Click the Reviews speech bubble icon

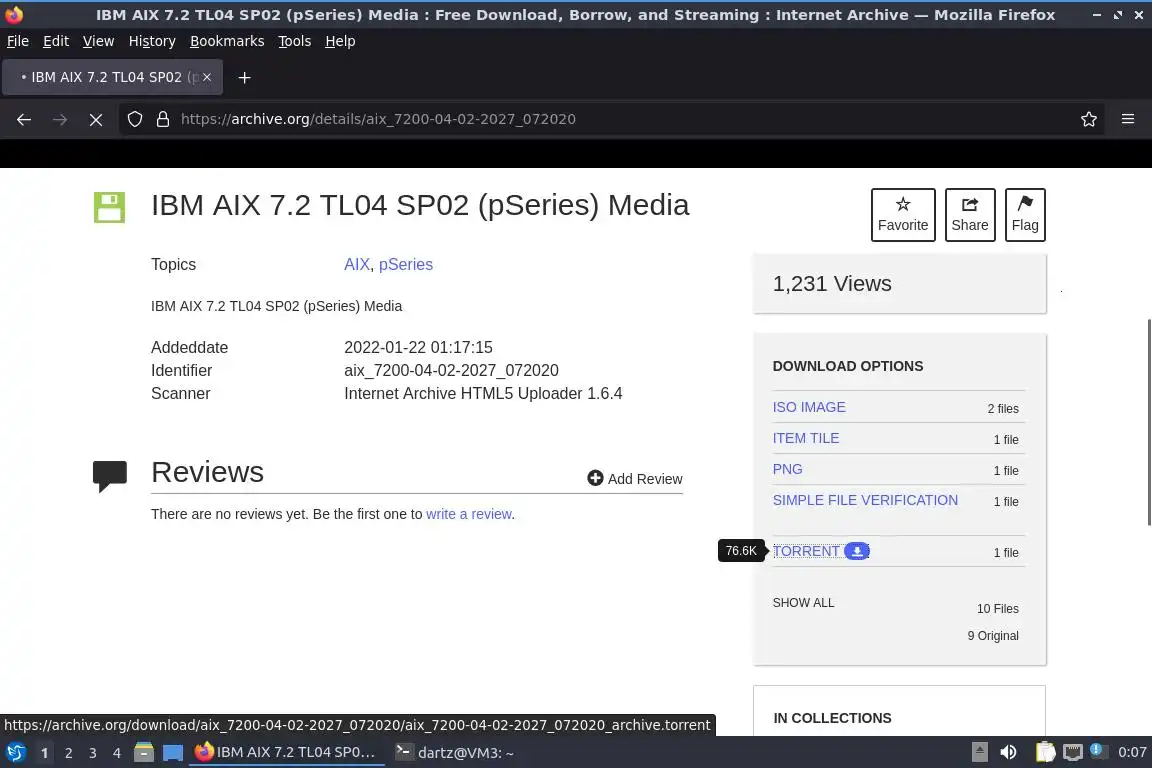click(109, 475)
